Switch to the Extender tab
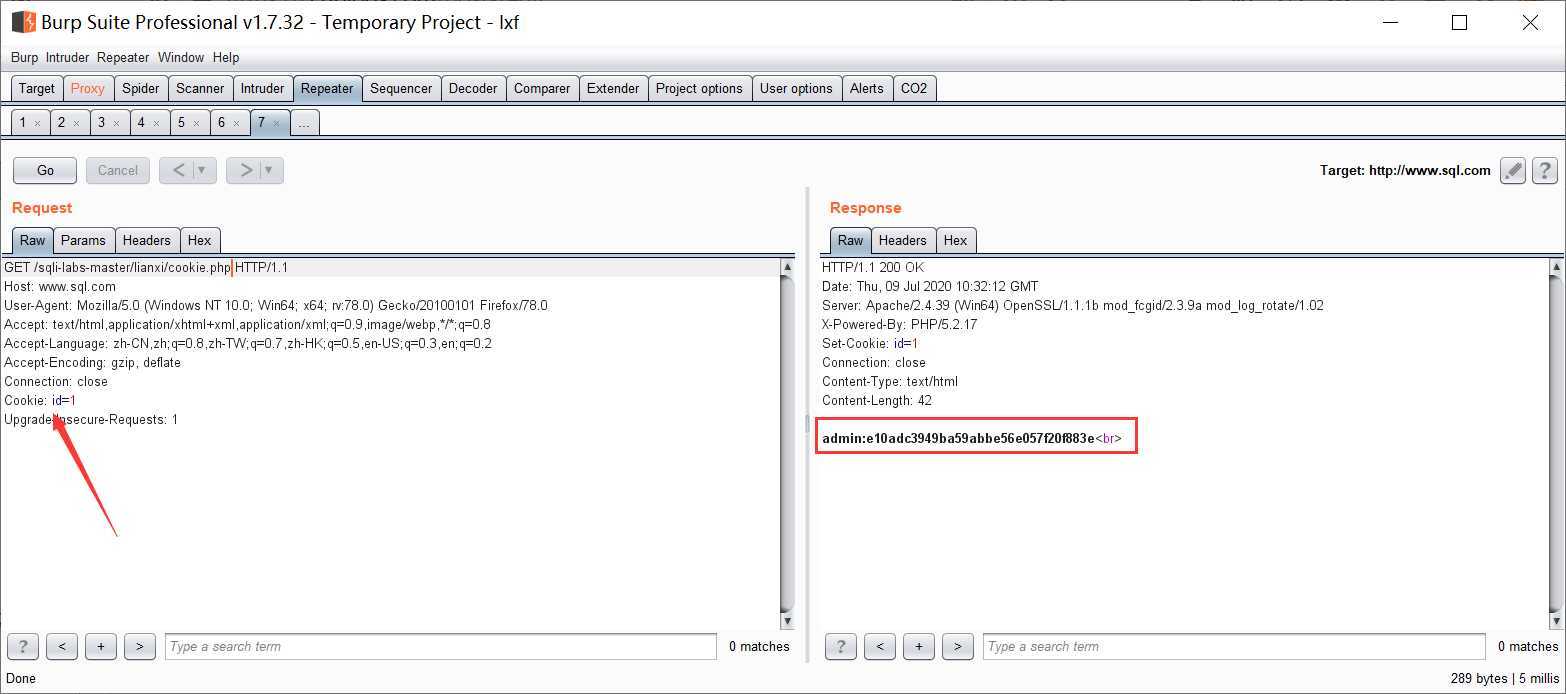Image resolution: width=1566 pixels, height=694 pixels. [x=613, y=88]
